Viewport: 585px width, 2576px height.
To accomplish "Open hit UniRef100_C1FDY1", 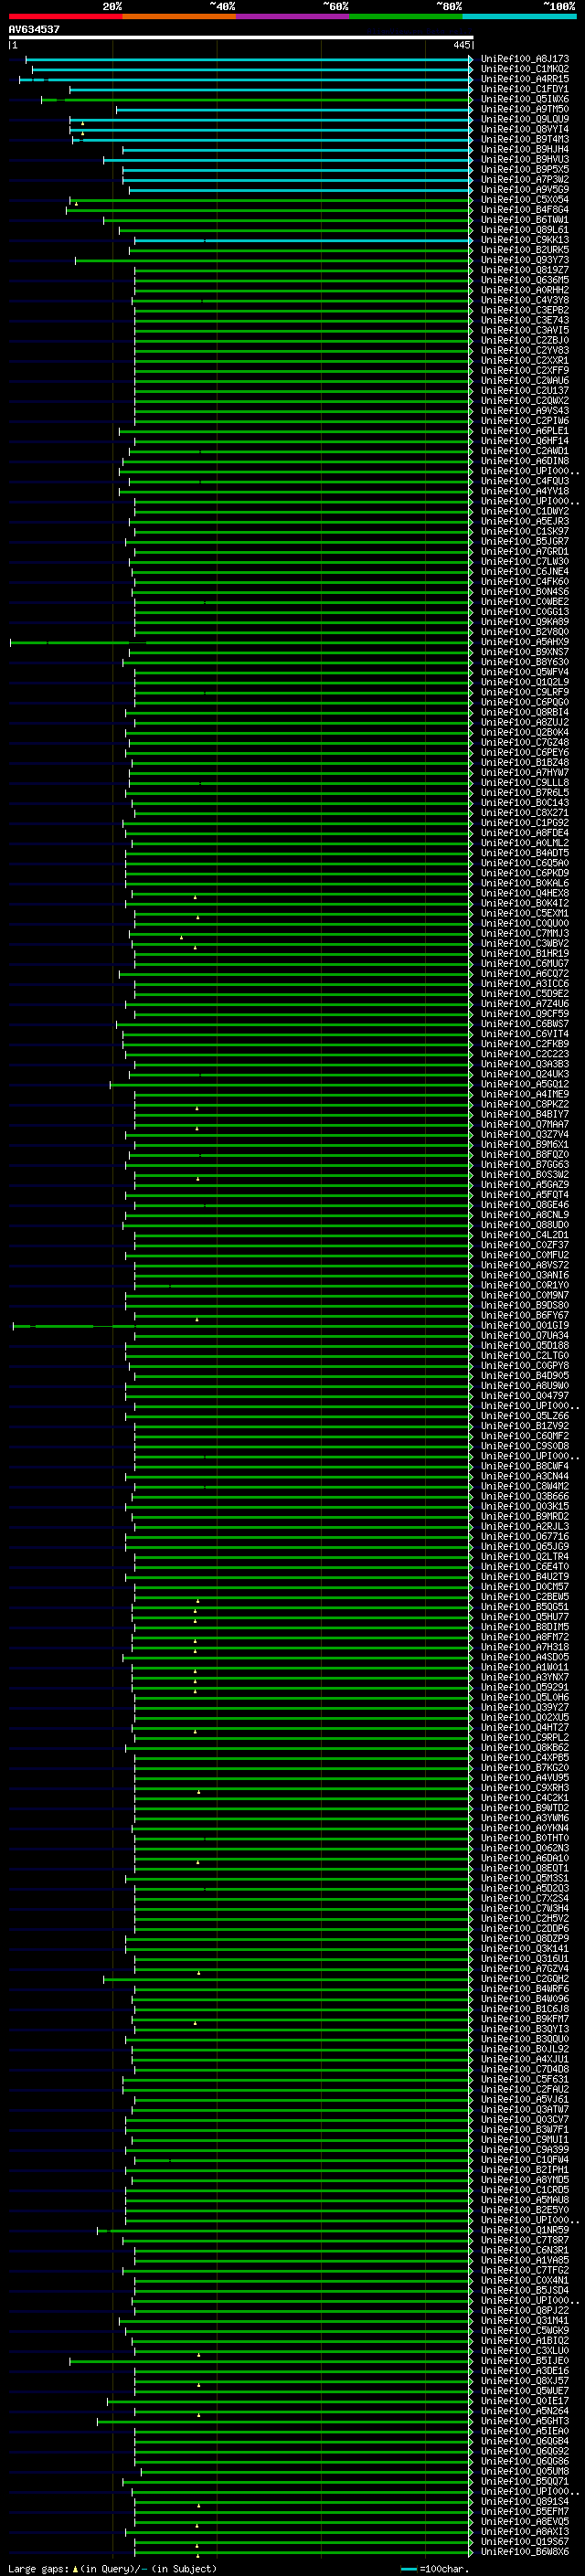I will (525, 89).
